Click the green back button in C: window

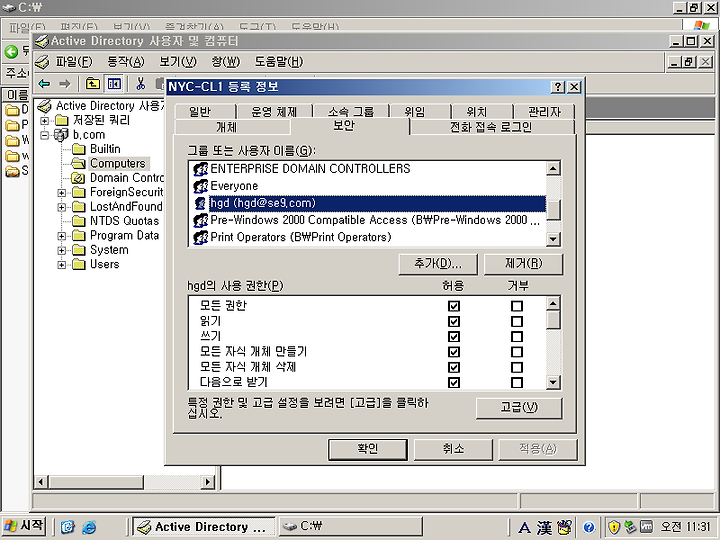[x=11, y=51]
